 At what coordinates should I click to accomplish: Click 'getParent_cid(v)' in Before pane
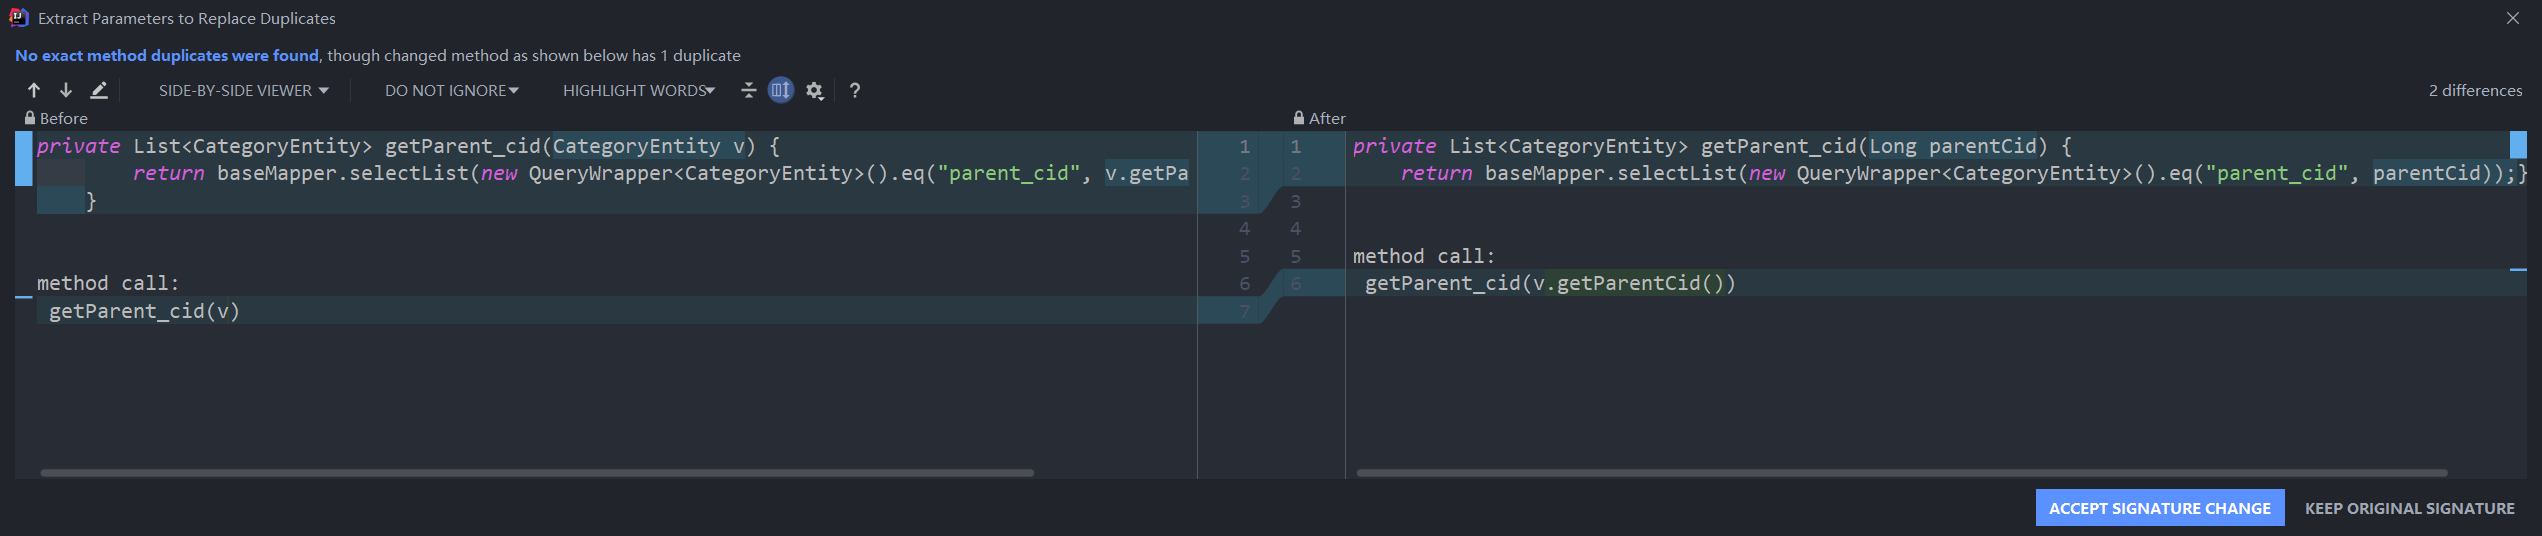coord(145,311)
